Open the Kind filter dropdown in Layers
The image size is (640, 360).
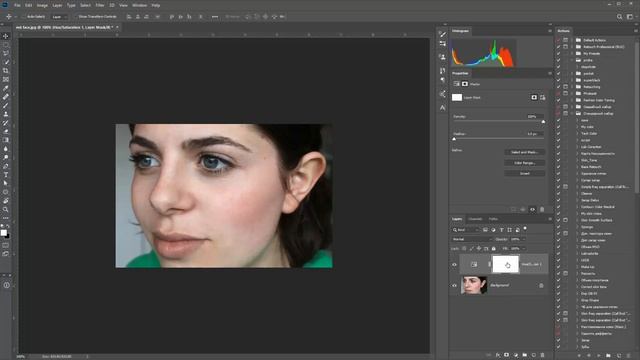(465, 230)
